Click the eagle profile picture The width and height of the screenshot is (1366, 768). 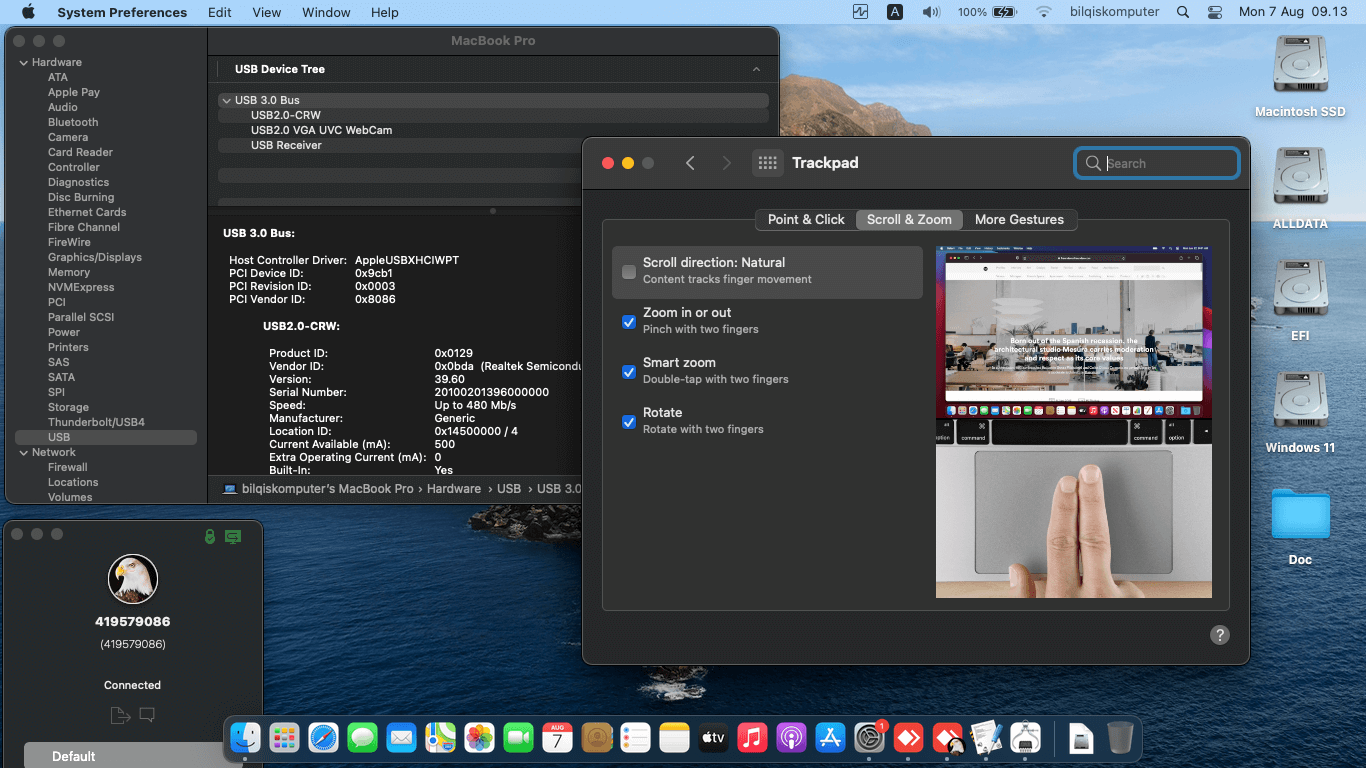(133, 579)
